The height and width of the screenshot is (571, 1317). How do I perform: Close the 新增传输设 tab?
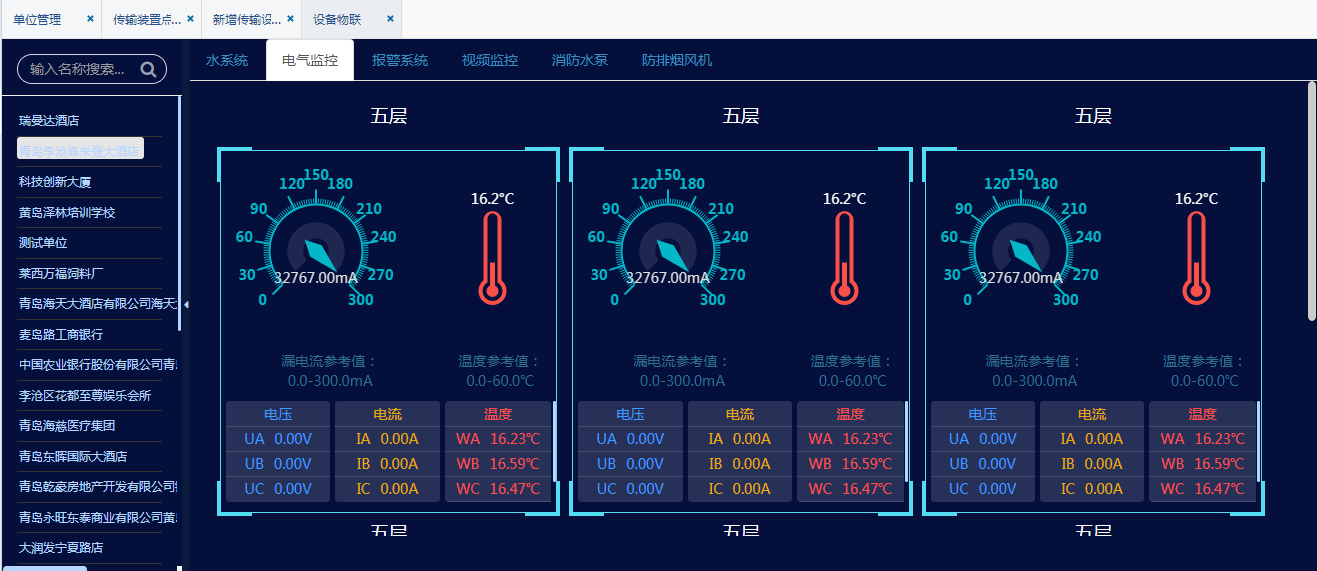[290, 19]
